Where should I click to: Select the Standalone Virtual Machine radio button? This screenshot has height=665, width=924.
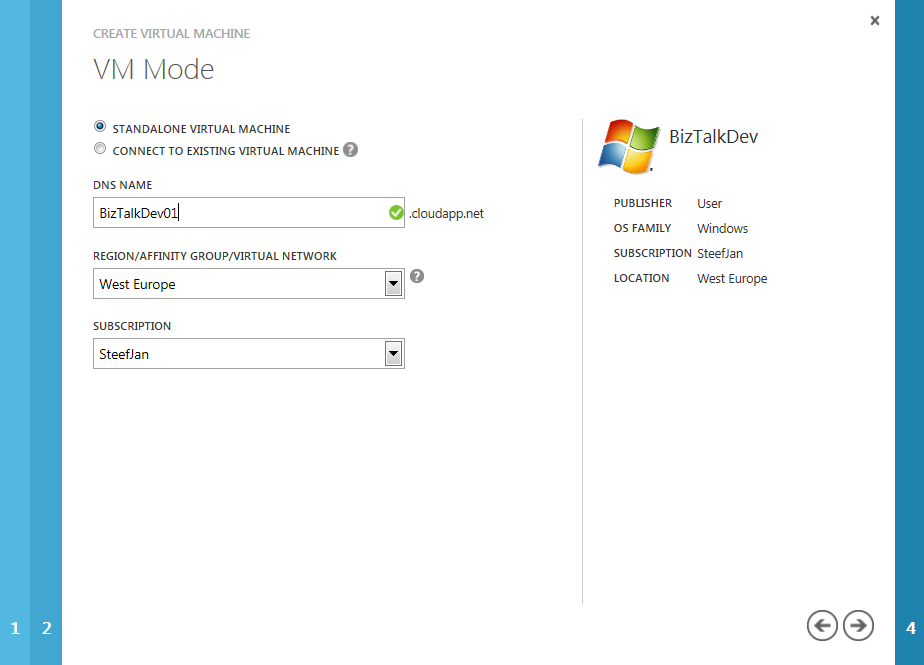pos(99,127)
